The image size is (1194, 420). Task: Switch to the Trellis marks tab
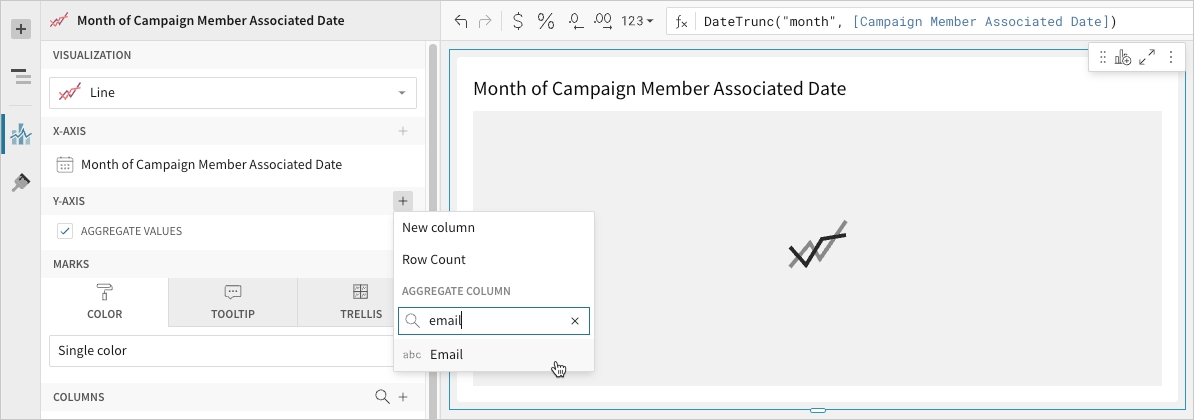360,302
